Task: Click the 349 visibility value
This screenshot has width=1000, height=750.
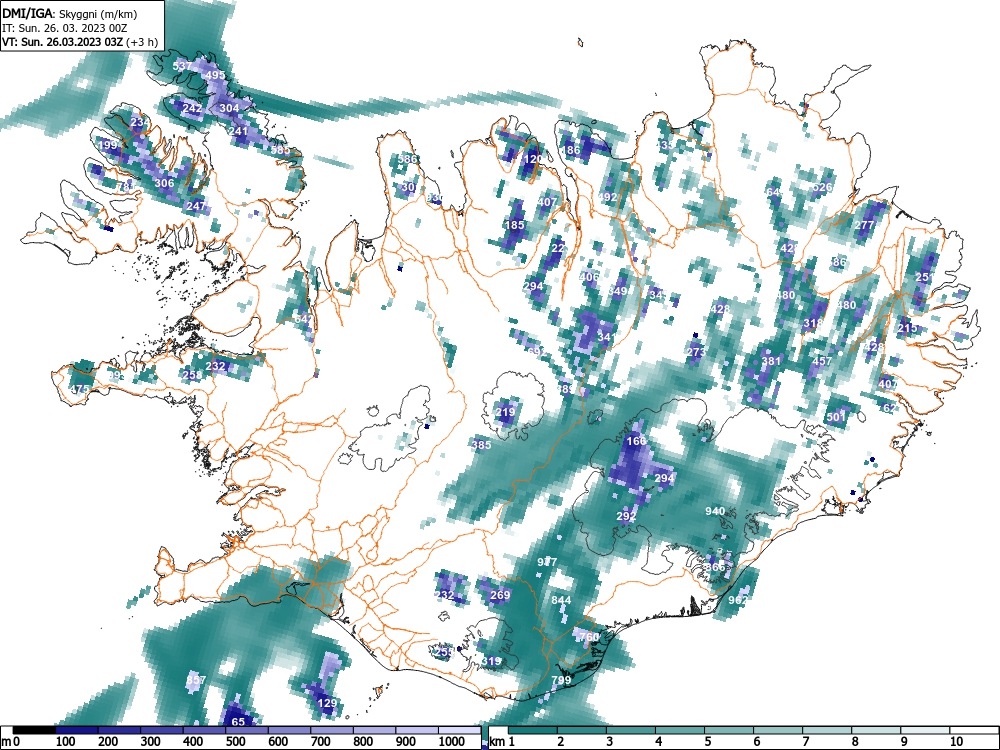Action: click(617, 291)
